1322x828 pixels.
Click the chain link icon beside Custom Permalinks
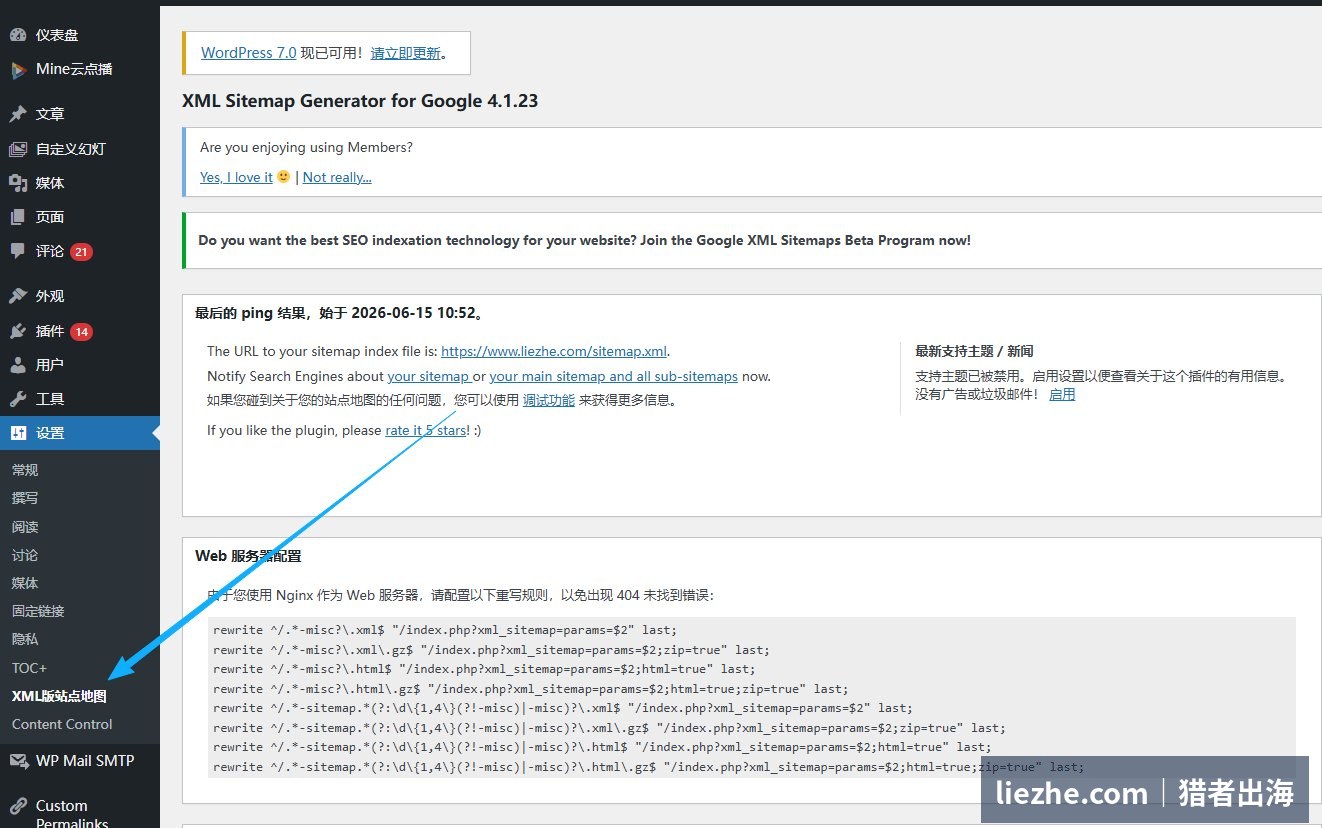[18, 806]
